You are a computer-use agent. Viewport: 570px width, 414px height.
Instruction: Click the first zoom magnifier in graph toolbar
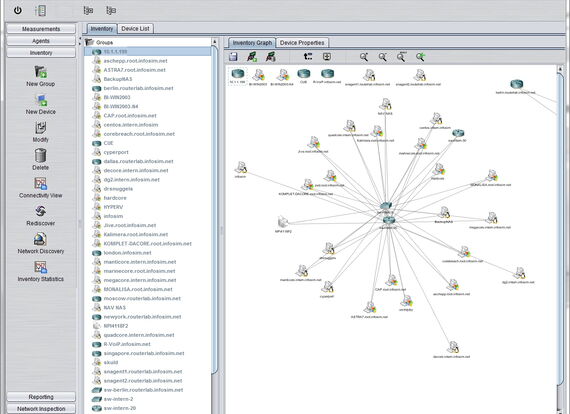click(x=364, y=57)
